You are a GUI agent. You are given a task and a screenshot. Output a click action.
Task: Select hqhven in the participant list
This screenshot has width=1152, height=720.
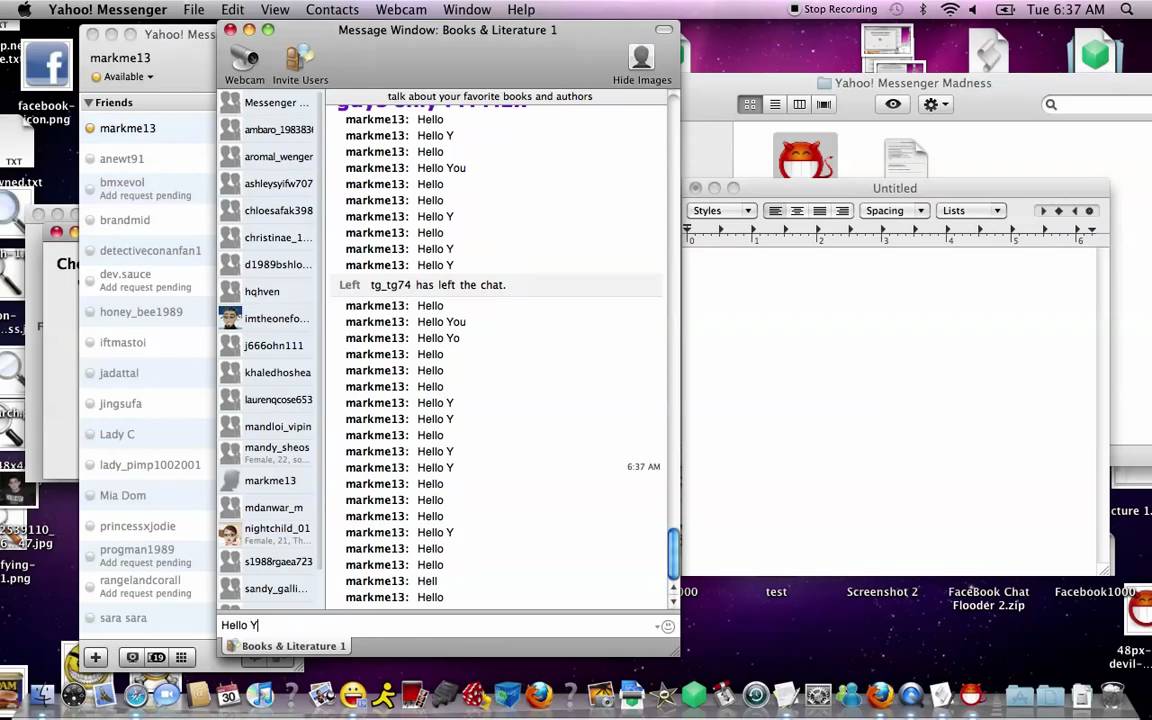click(268, 291)
